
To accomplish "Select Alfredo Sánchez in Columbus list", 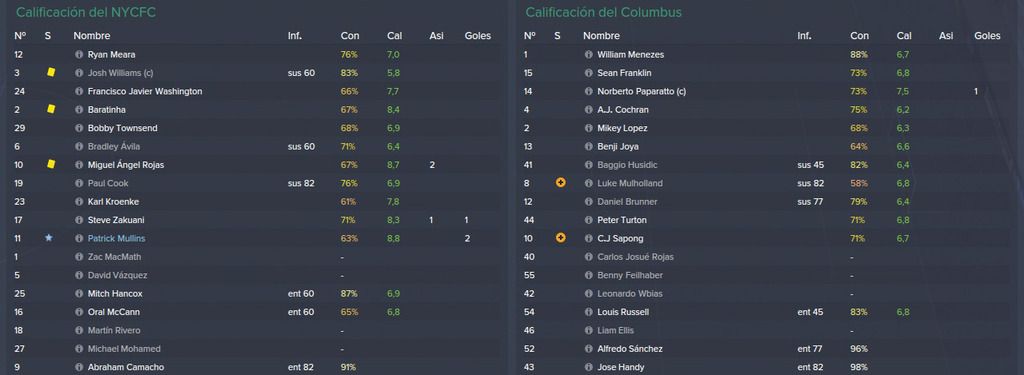I will (630, 349).
